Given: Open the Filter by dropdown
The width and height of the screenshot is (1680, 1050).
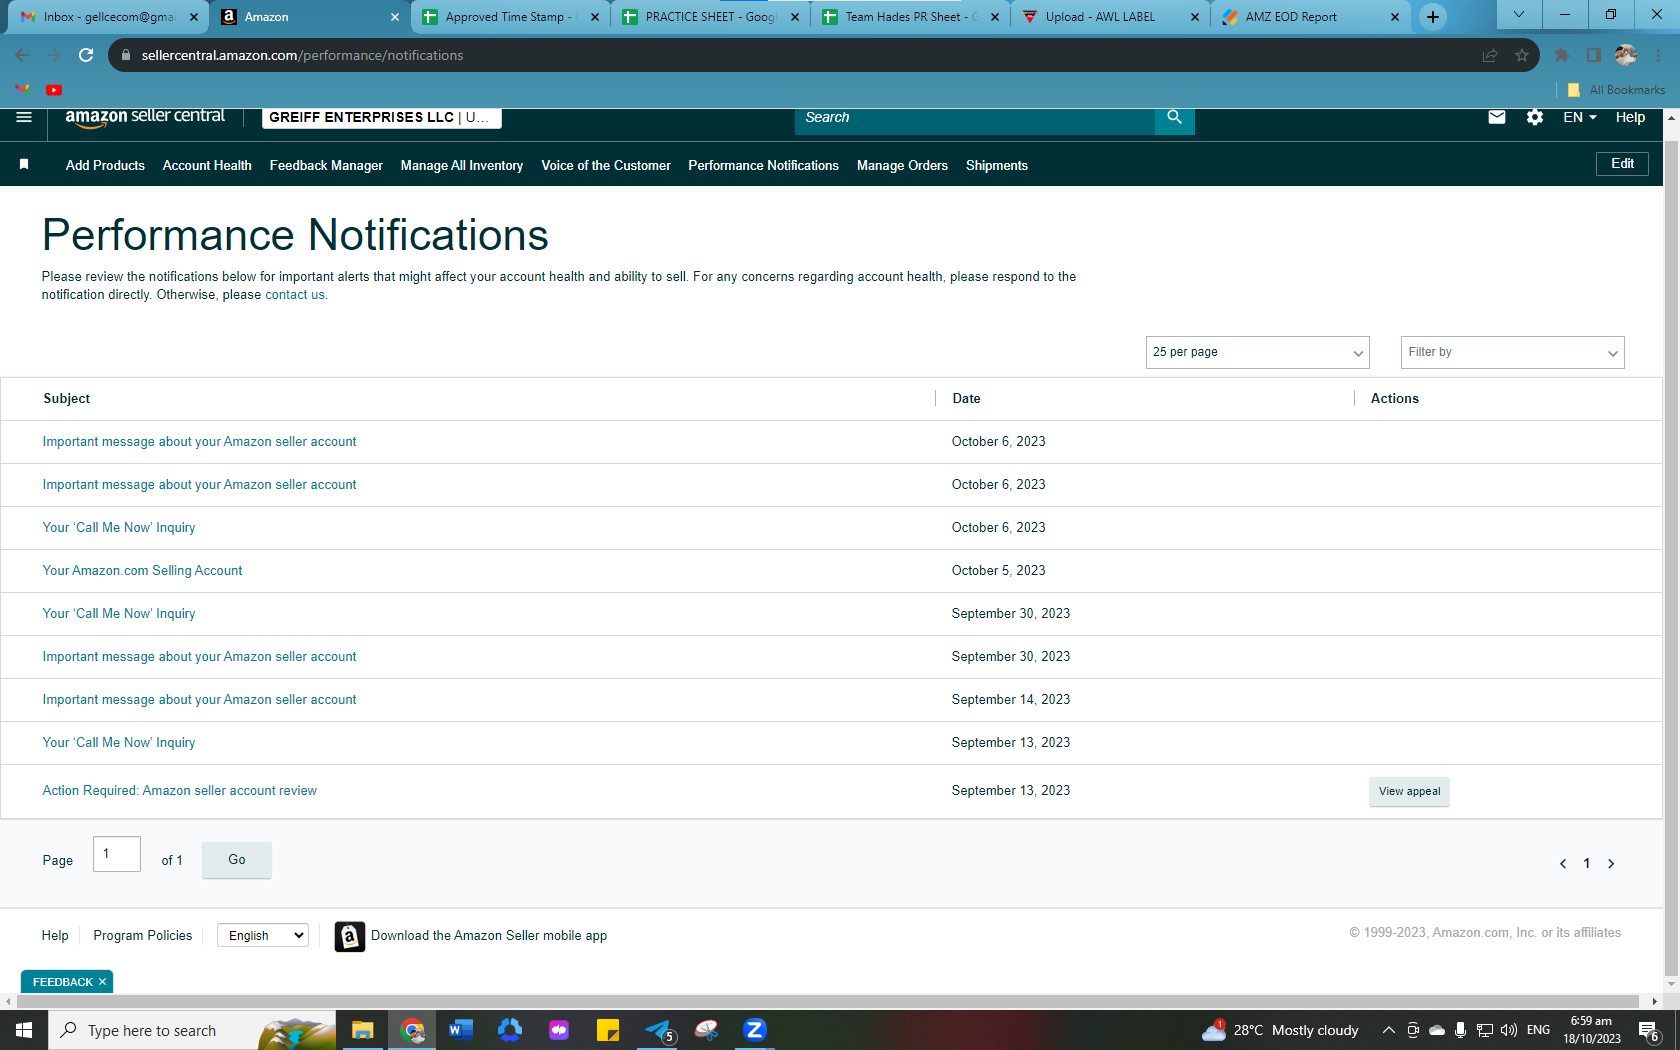Looking at the screenshot, I should pyautogui.click(x=1512, y=352).
